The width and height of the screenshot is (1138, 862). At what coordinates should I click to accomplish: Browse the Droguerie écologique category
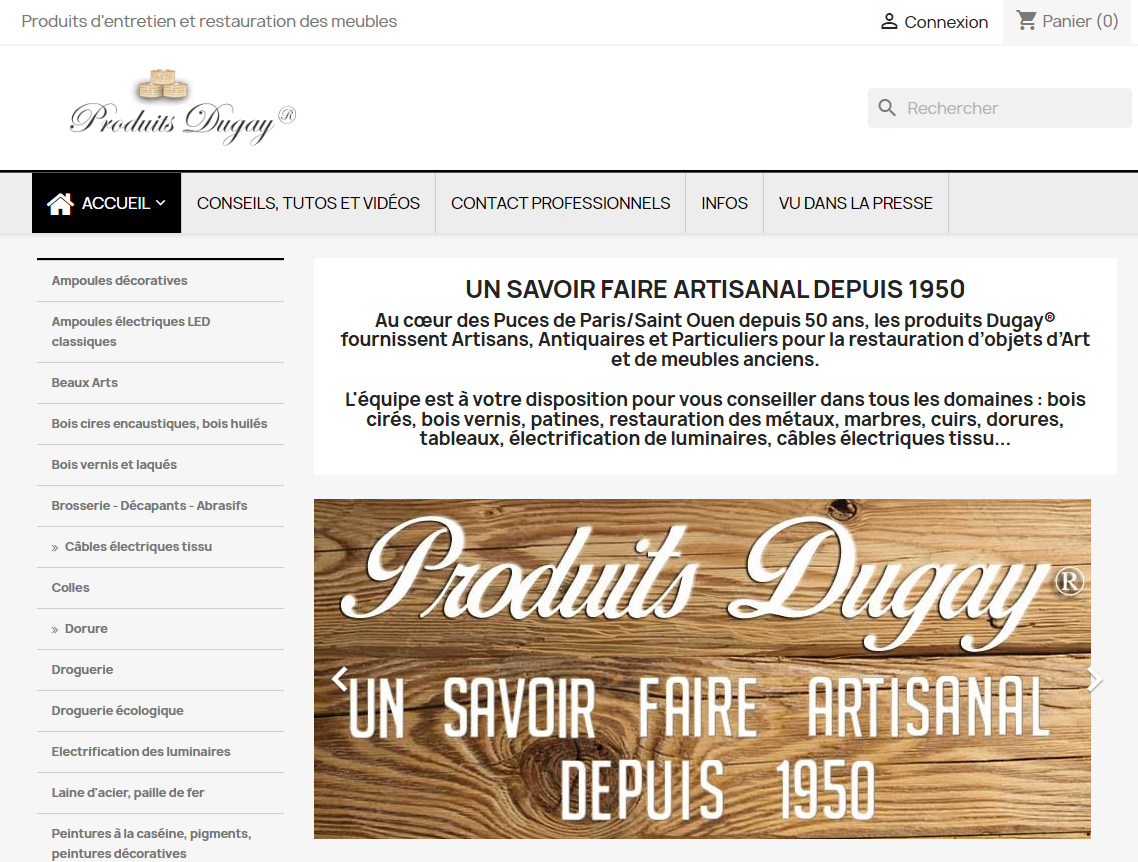click(117, 711)
